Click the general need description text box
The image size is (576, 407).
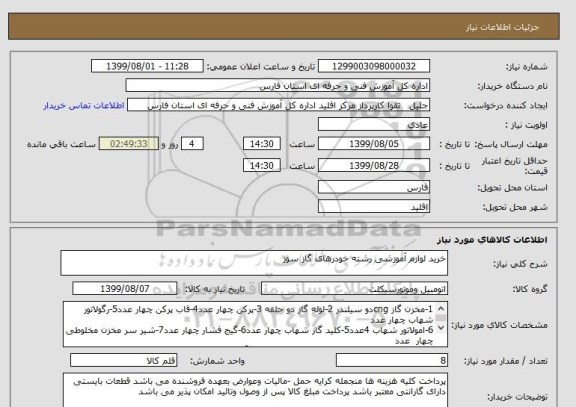click(254, 263)
